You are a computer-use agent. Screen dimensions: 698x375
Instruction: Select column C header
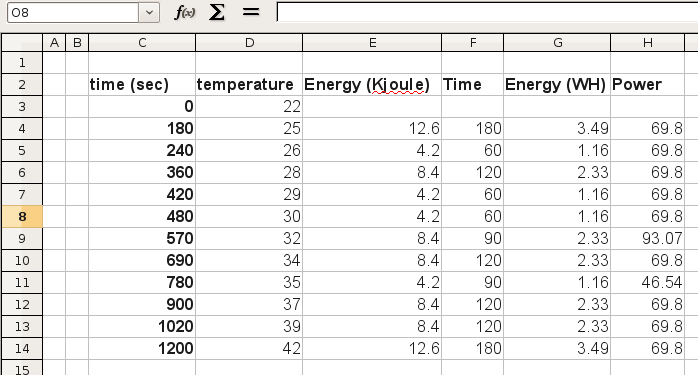(x=142, y=43)
